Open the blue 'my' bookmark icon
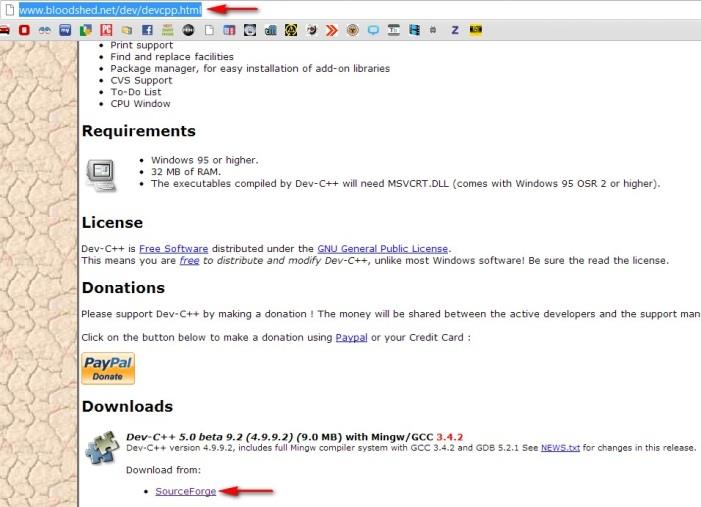The width and height of the screenshot is (701, 507). point(65,30)
